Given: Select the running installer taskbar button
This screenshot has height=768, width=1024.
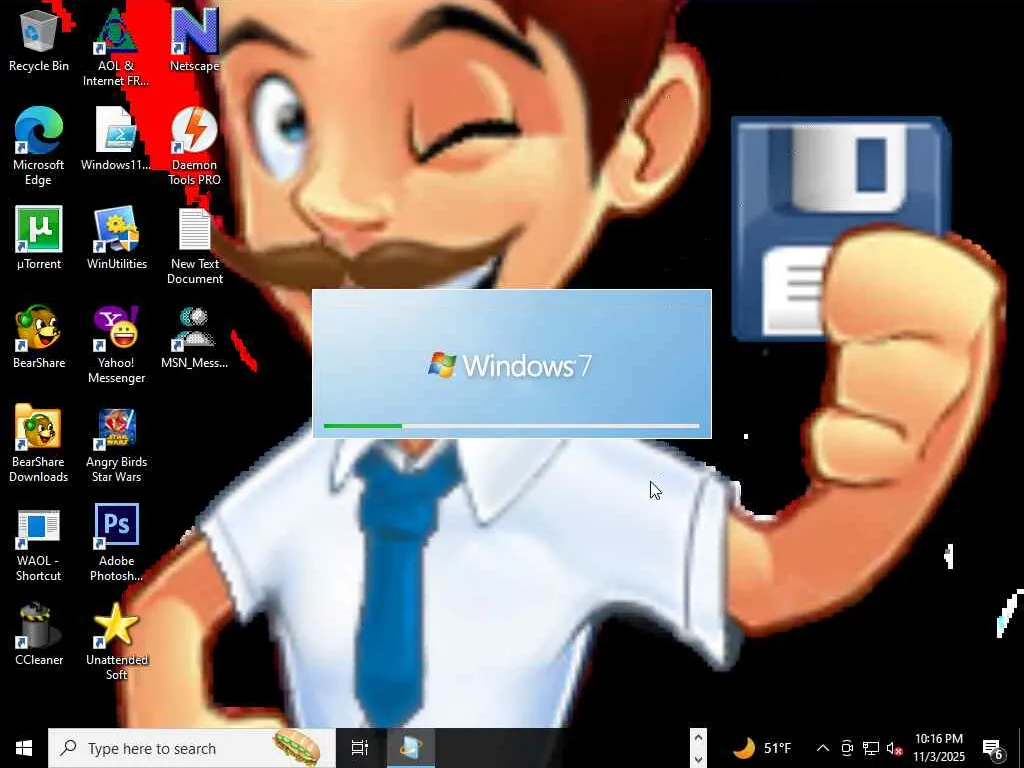Looking at the screenshot, I should pos(411,748).
